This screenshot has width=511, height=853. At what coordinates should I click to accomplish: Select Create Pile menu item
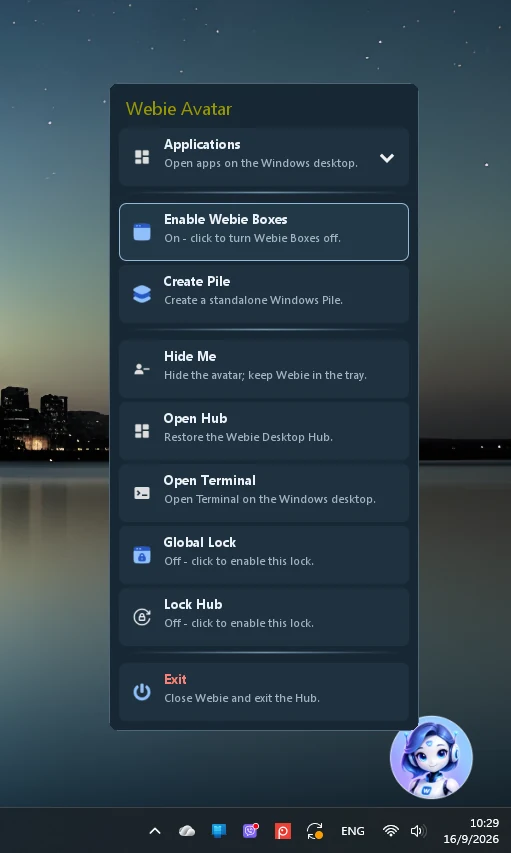point(264,294)
